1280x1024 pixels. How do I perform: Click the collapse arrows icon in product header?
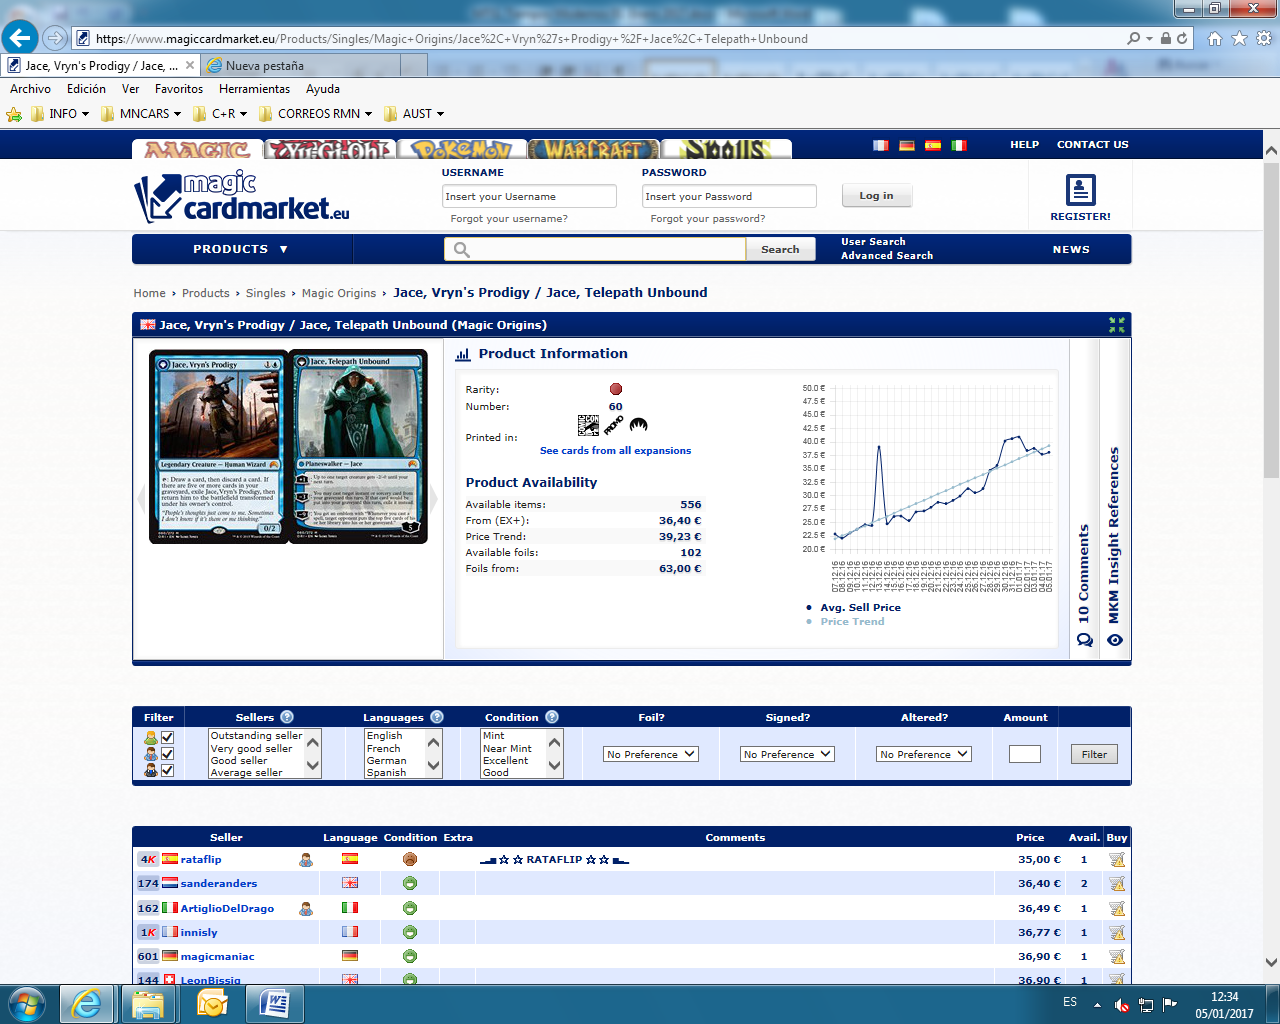coord(1117,325)
